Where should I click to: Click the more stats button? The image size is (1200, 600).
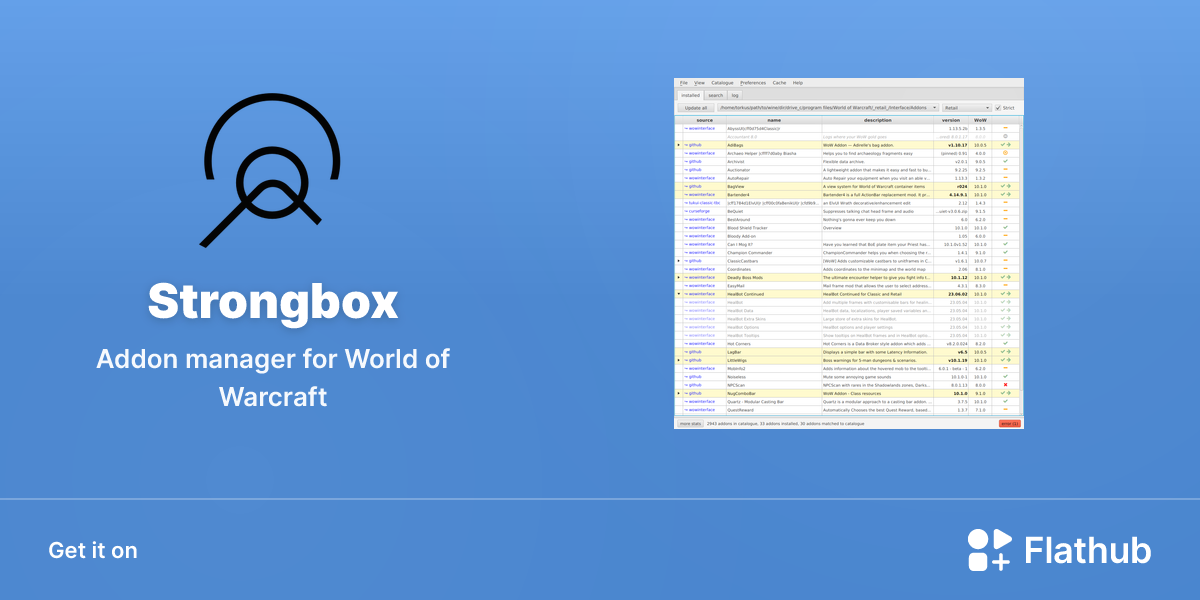tap(690, 424)
